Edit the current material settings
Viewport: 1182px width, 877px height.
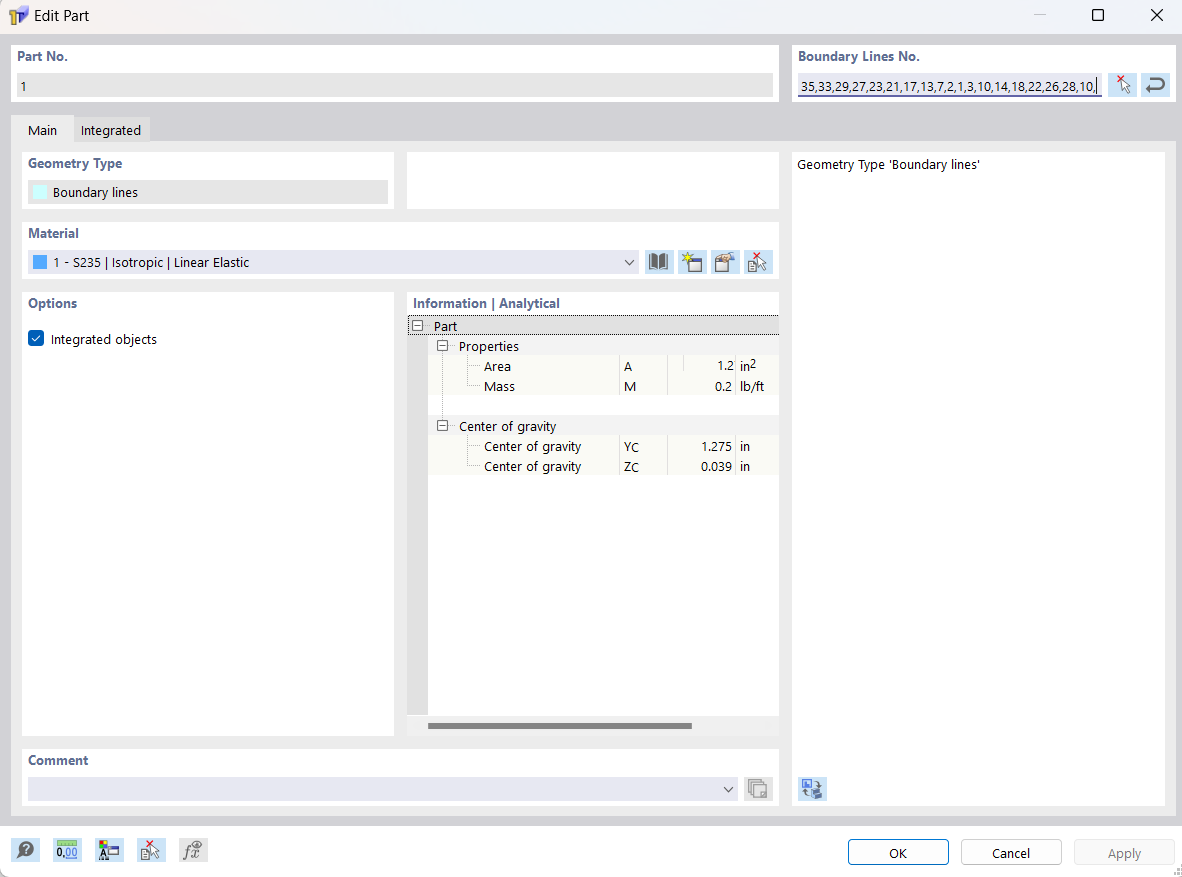[x=724, y=261]
